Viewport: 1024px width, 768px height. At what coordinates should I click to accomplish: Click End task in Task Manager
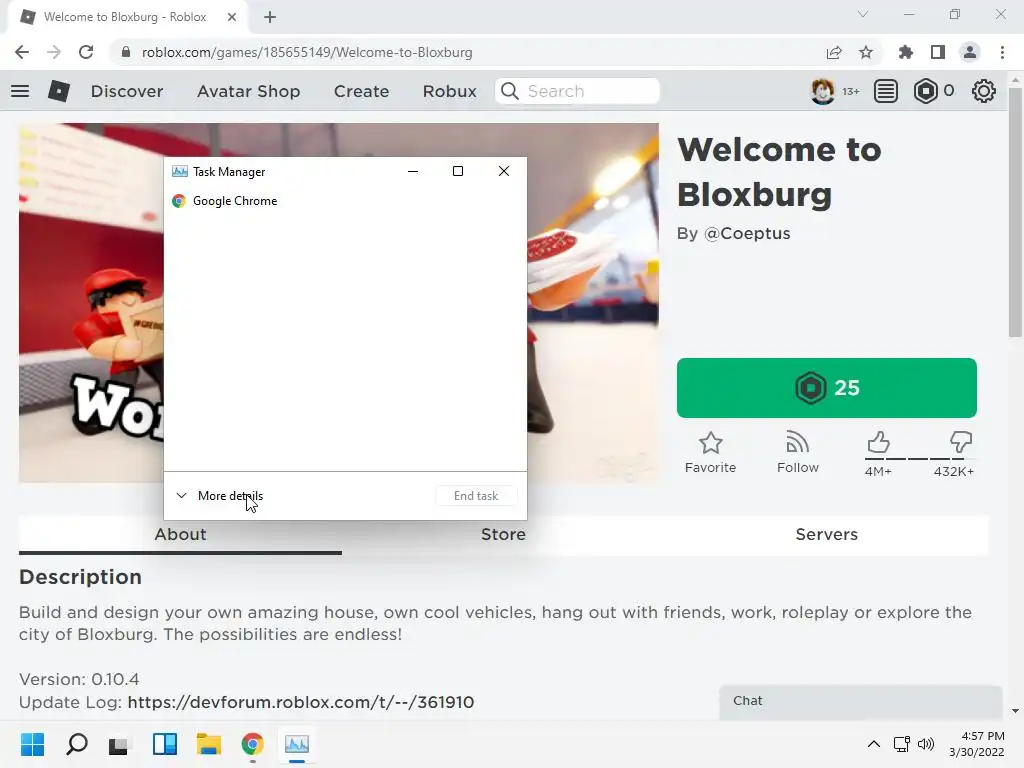click(x=476, y=496)
